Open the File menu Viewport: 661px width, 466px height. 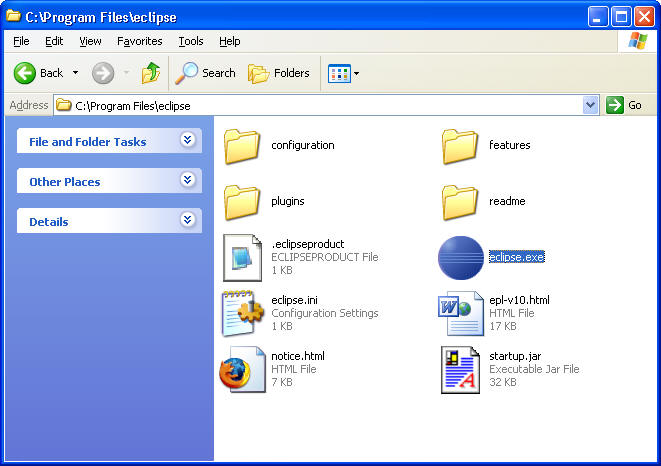[x=21, y=41]
